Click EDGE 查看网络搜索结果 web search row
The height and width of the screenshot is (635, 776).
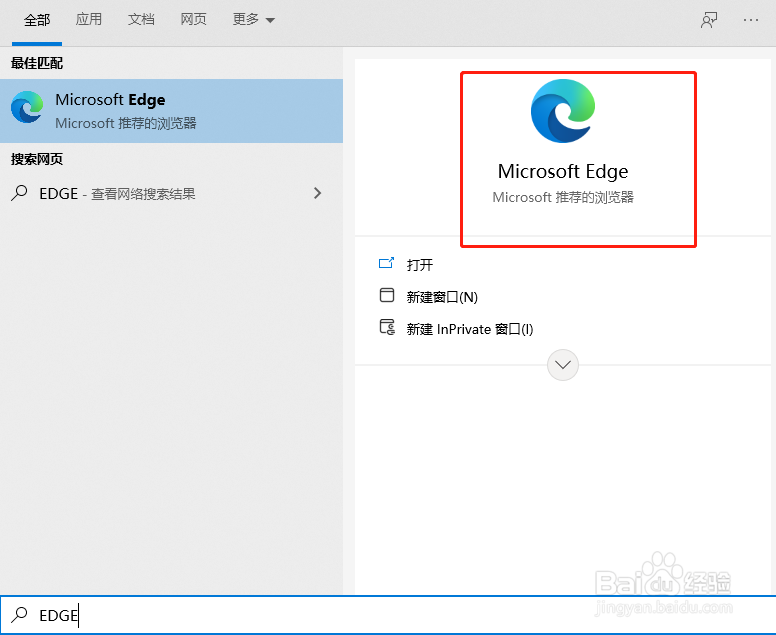click(171, 193)
